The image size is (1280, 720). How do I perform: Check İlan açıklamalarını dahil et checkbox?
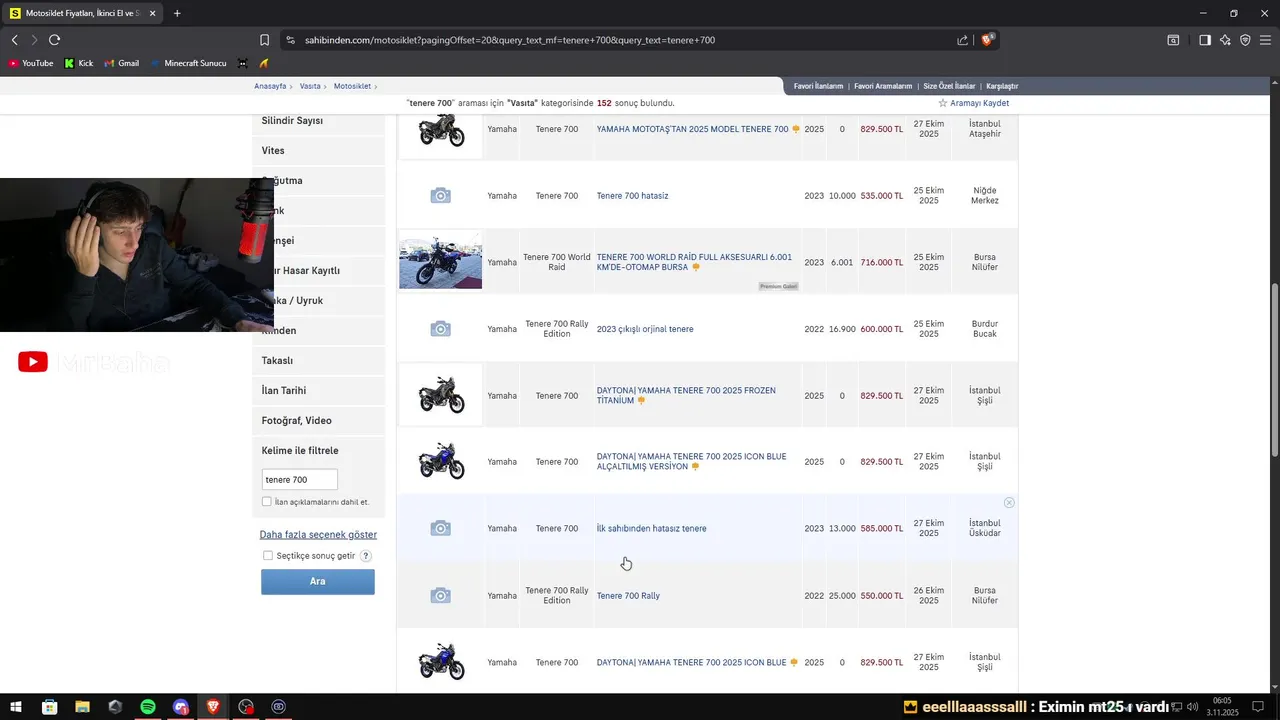[267, 502]
